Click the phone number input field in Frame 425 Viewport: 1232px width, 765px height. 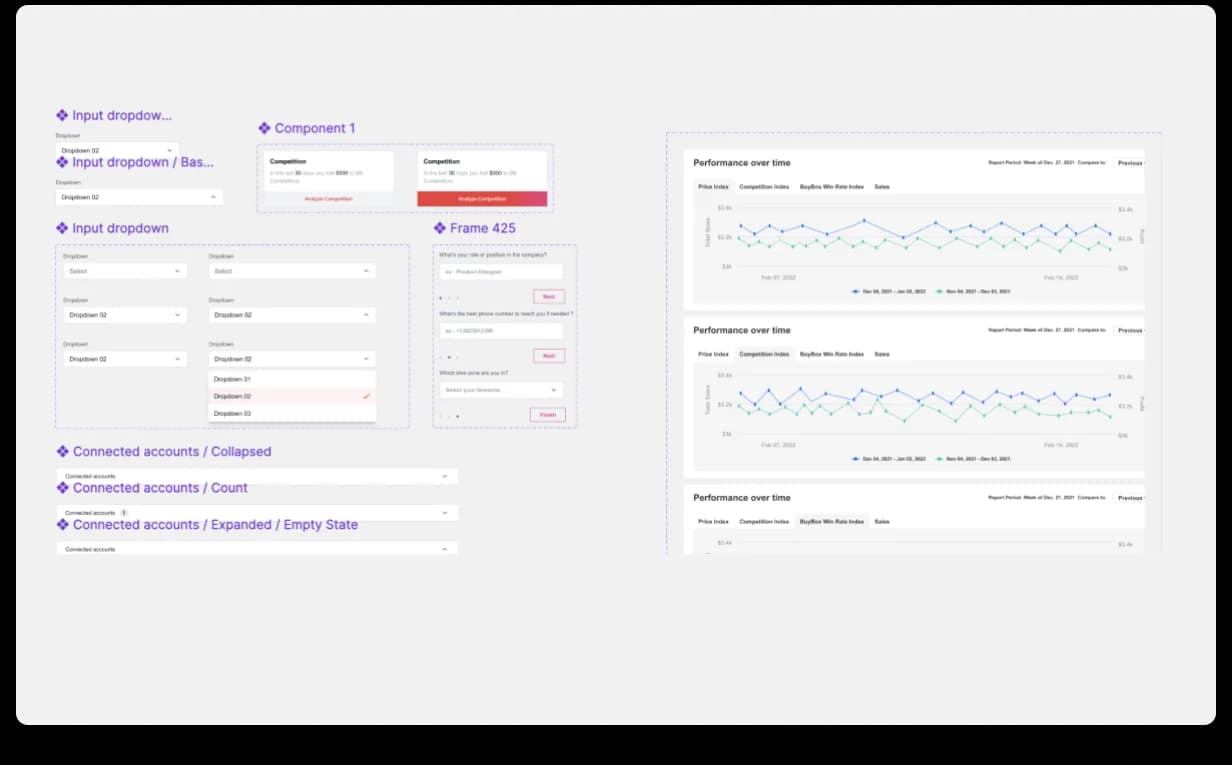coord(501,331)
